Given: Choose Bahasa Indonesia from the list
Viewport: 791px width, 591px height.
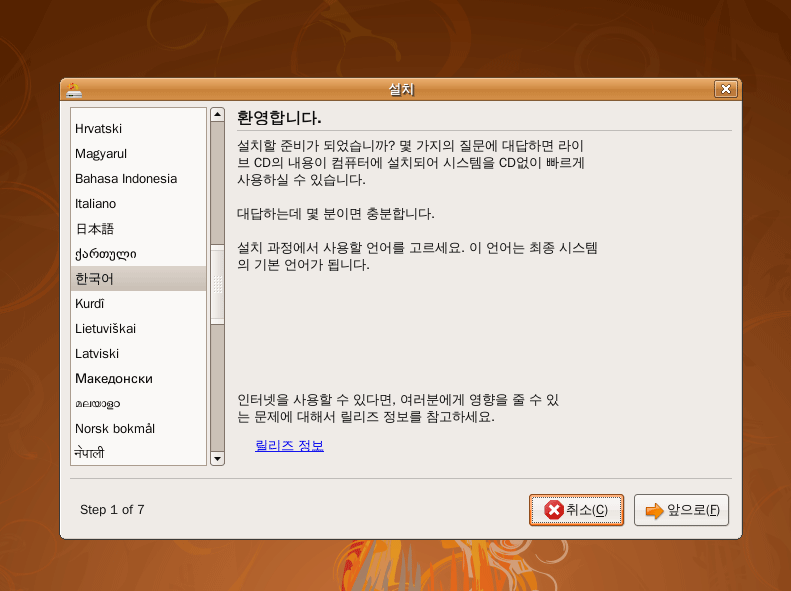Looking at the screenshot, I should coord(138,179).
